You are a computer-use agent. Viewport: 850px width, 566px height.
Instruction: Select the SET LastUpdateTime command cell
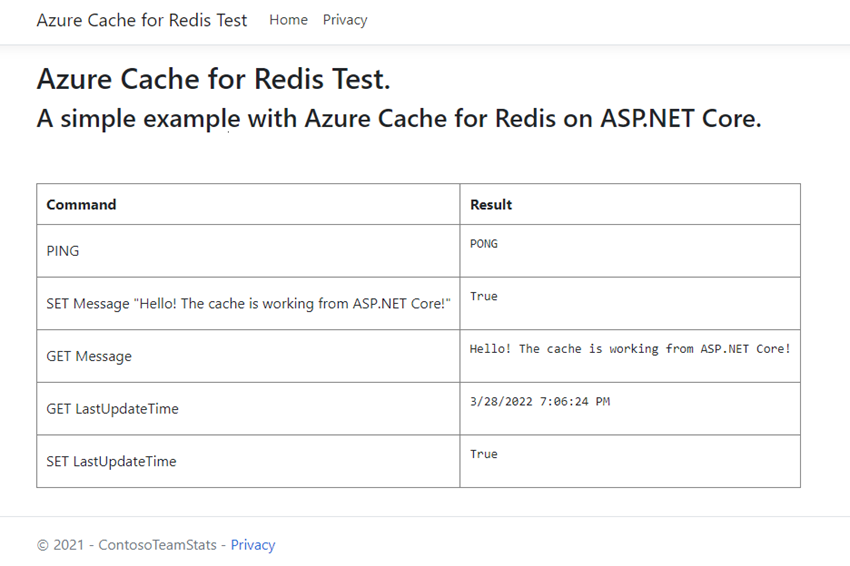coord(111,462)
